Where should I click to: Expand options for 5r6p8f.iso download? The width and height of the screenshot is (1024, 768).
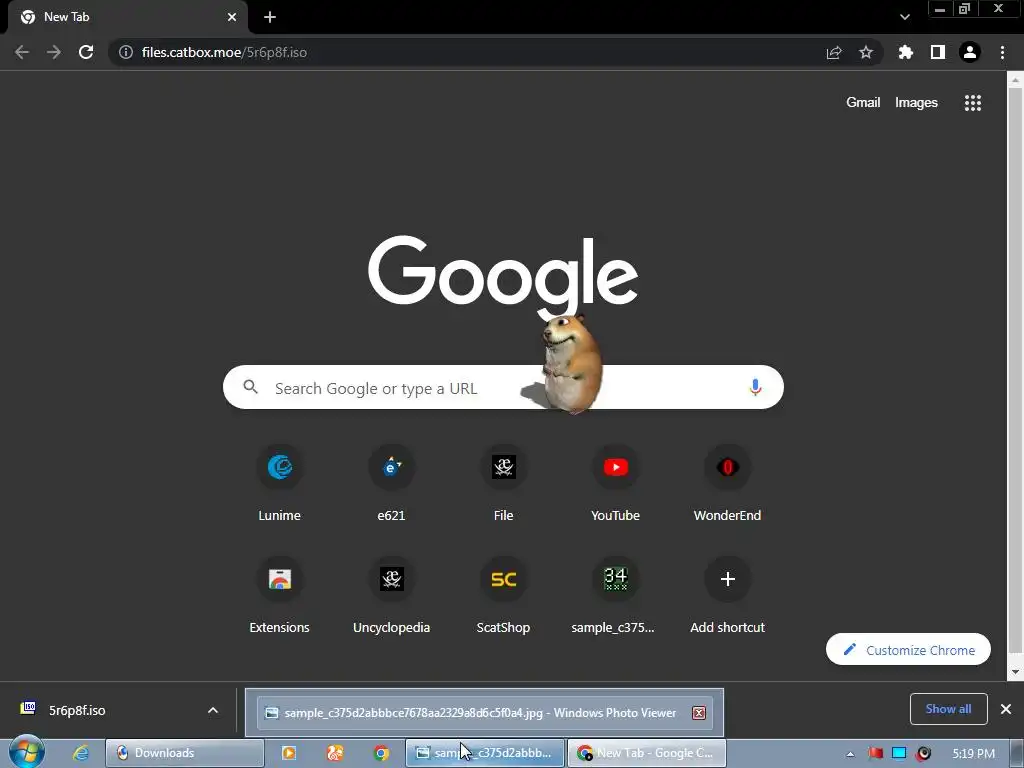pos(213,710)
